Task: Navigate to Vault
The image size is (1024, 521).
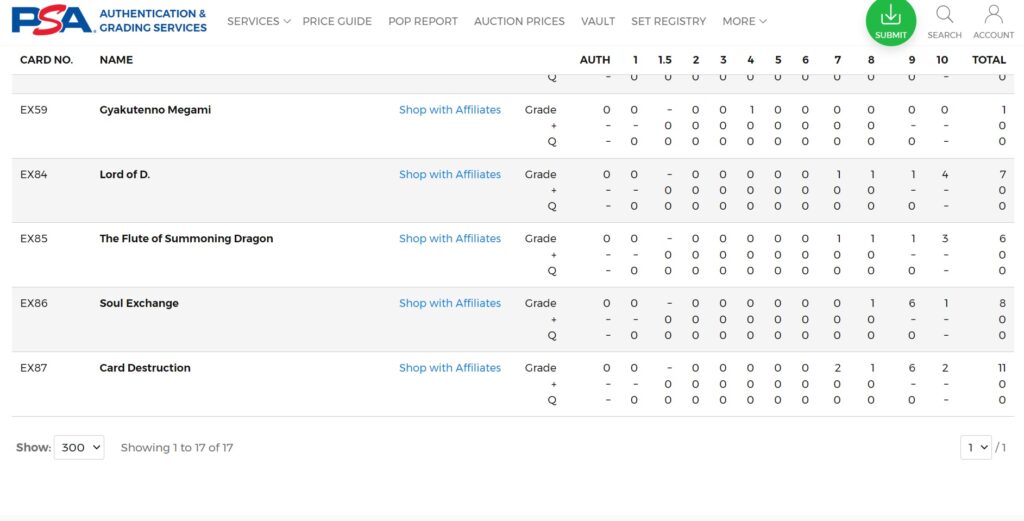Action: point(598,21)
